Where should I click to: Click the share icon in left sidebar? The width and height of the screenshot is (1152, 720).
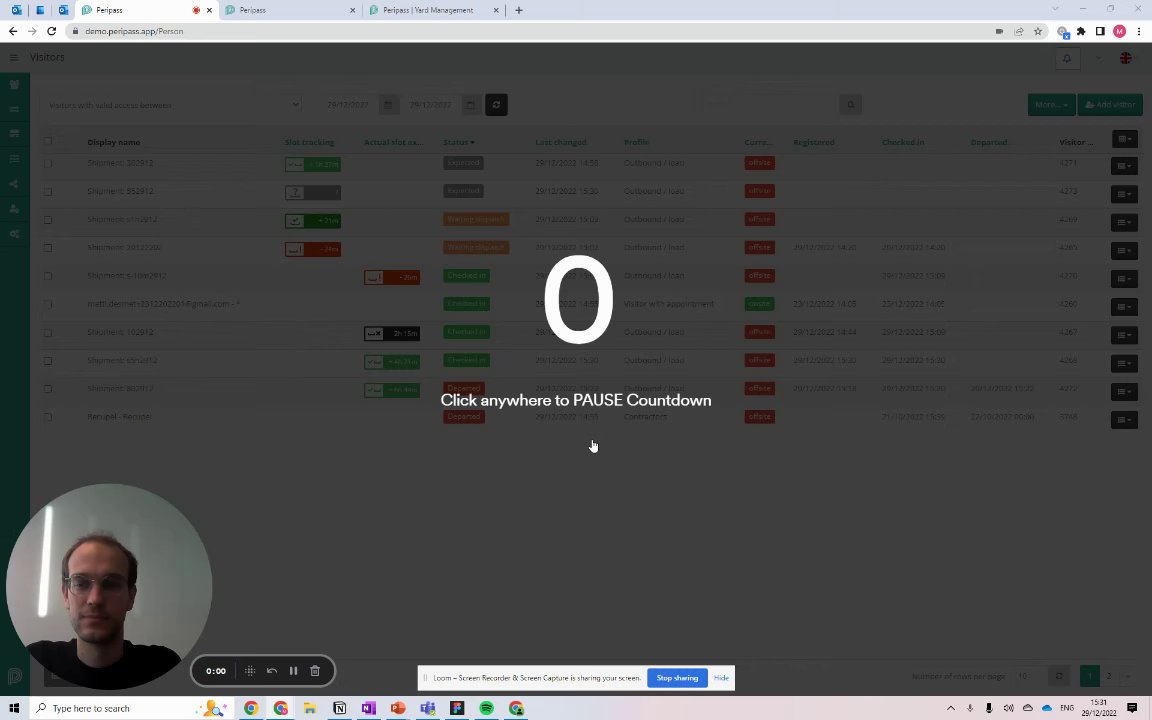(14, 184)
